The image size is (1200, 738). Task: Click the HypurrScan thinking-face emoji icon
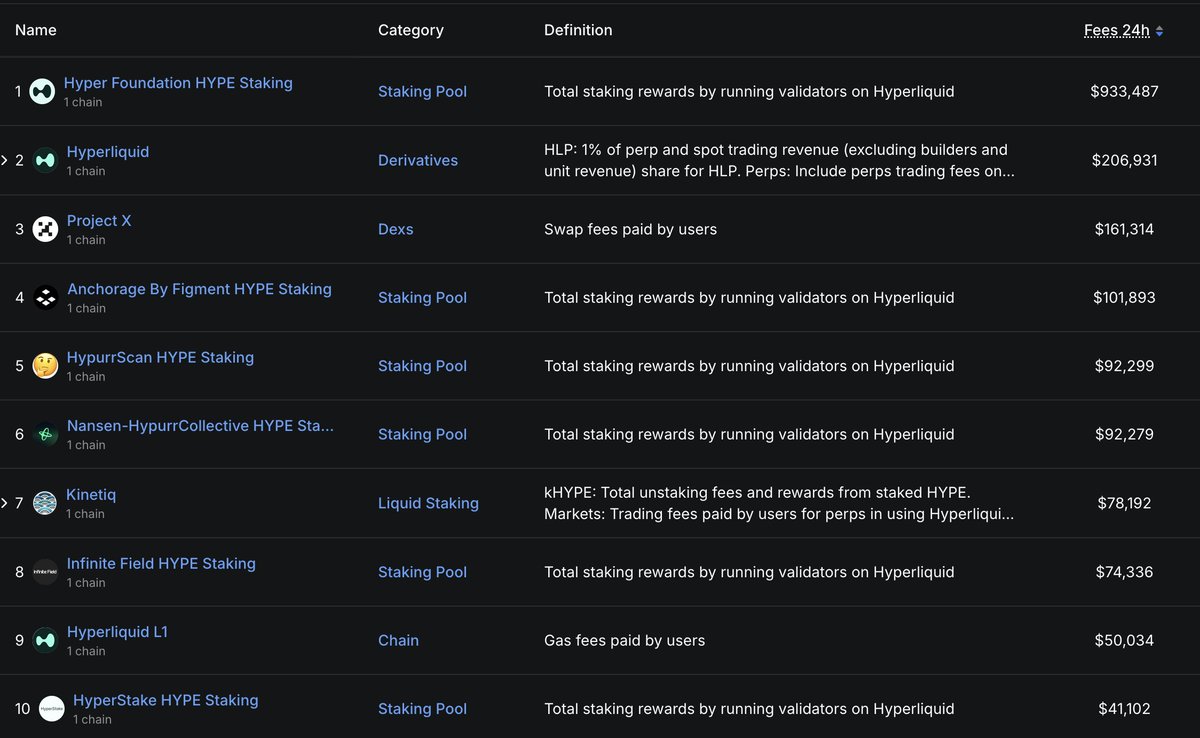click(x=45, y=366)
